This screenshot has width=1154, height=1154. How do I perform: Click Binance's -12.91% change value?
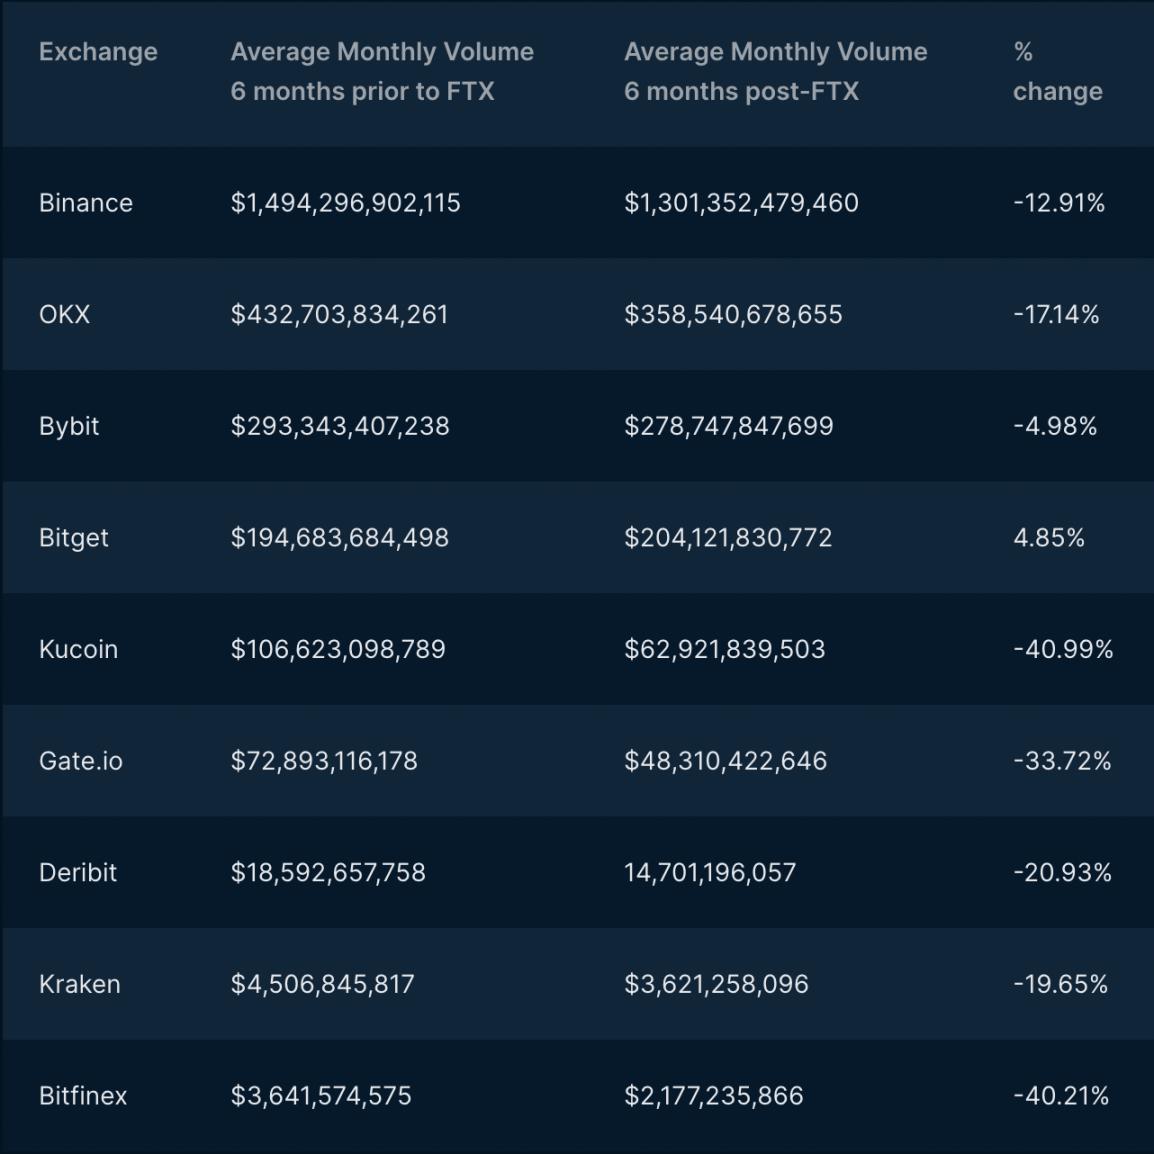[x=1059, y=203]
